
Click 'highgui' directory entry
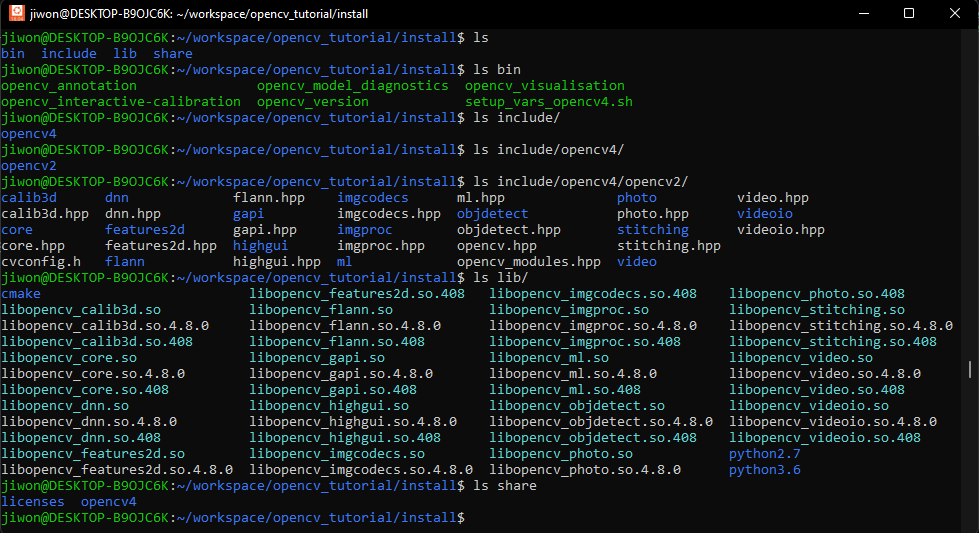(260, 246)
